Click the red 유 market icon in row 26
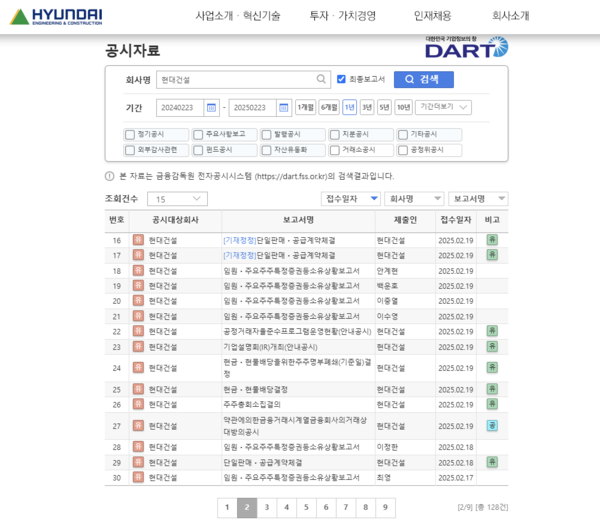 (x=138, y=404)
